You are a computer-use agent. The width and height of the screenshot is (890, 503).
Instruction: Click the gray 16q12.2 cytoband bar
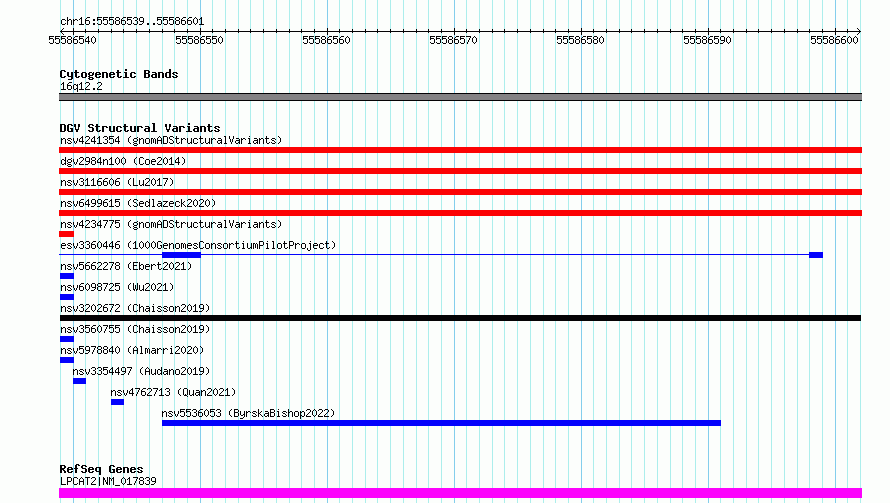pyautogui.click(x=460, y=97)
